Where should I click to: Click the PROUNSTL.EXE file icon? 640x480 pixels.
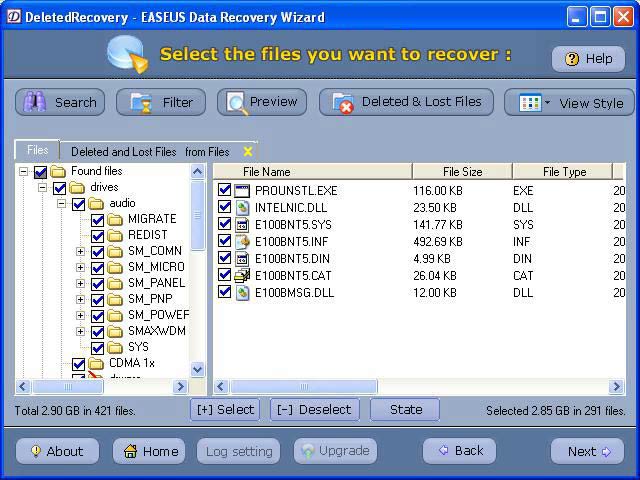click(242, 191)
